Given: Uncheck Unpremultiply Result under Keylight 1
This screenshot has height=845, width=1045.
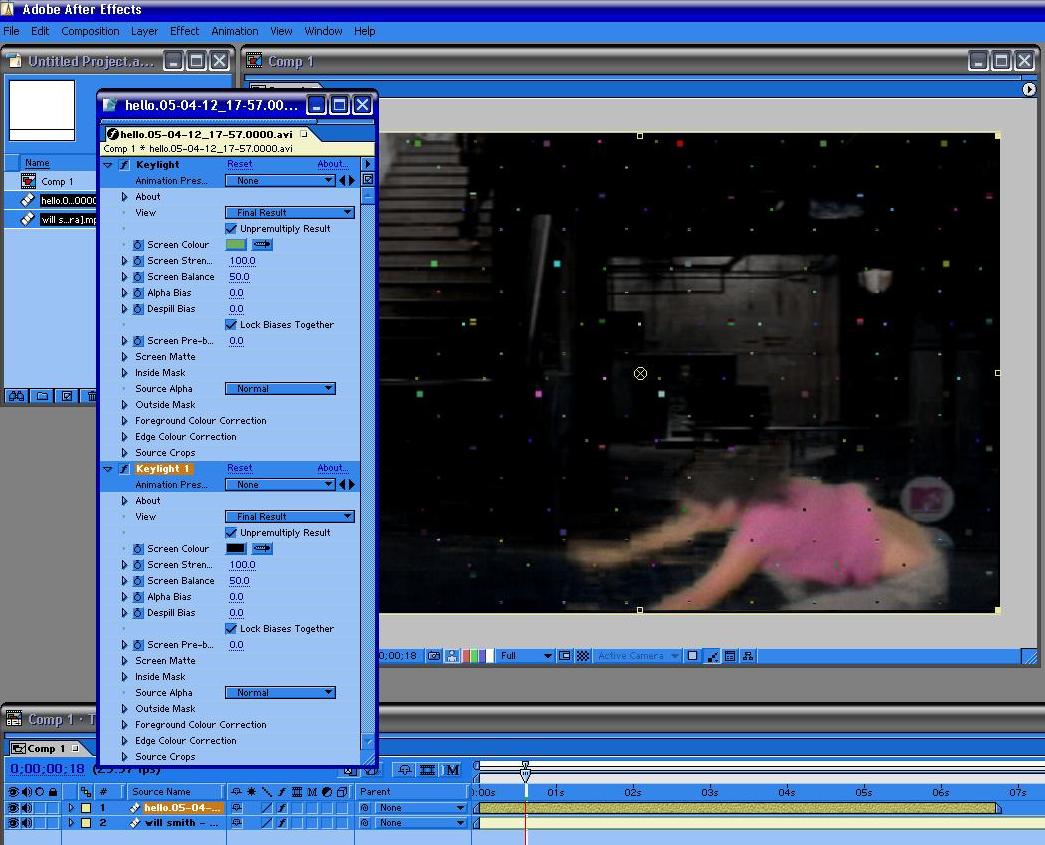Looking at the screenshot, I should click(x=231, y=532).
